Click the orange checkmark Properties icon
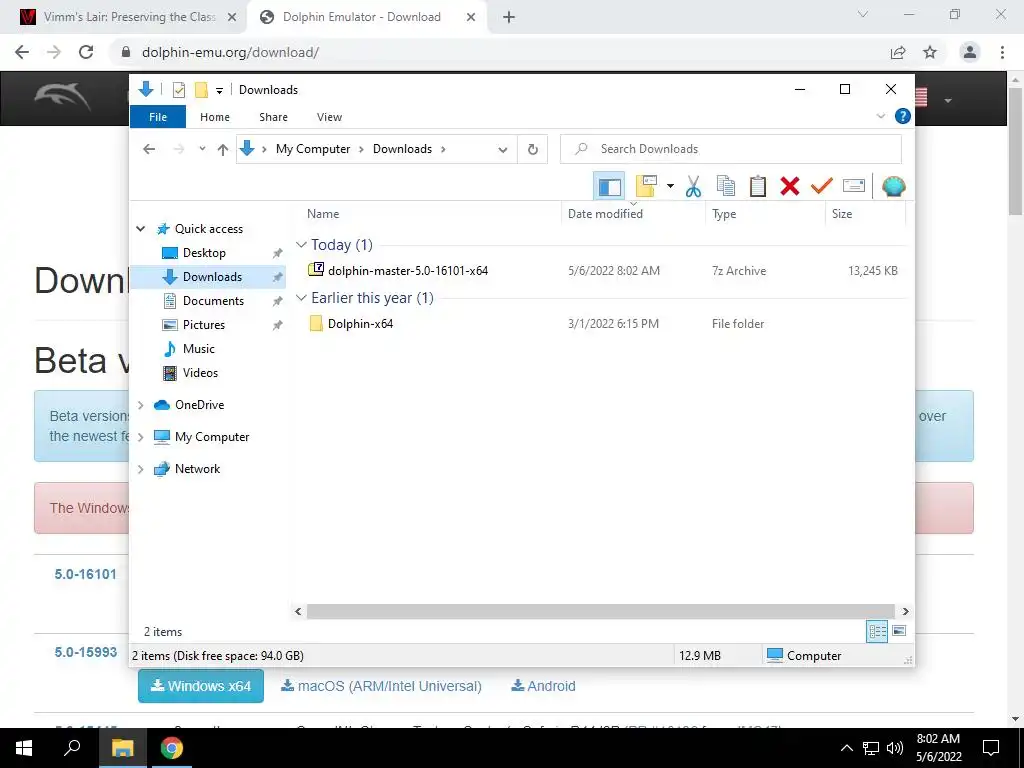This screenshot has width=1024, height=768. click(822, 187)
